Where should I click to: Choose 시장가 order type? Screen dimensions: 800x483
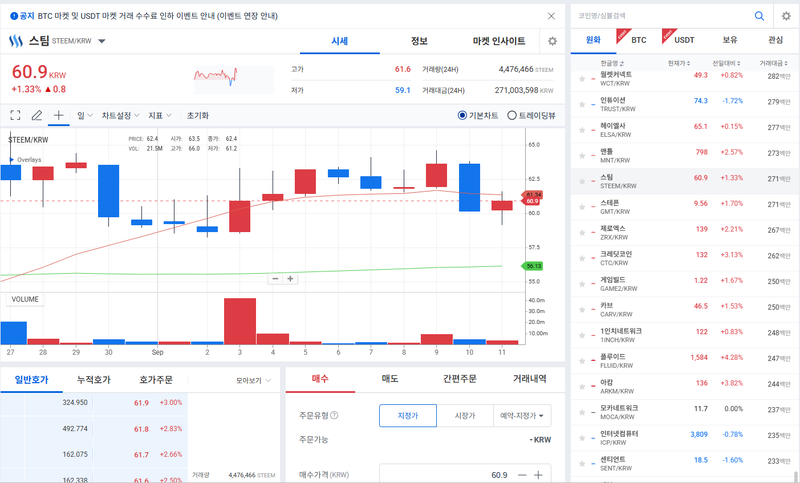[465, 416]
